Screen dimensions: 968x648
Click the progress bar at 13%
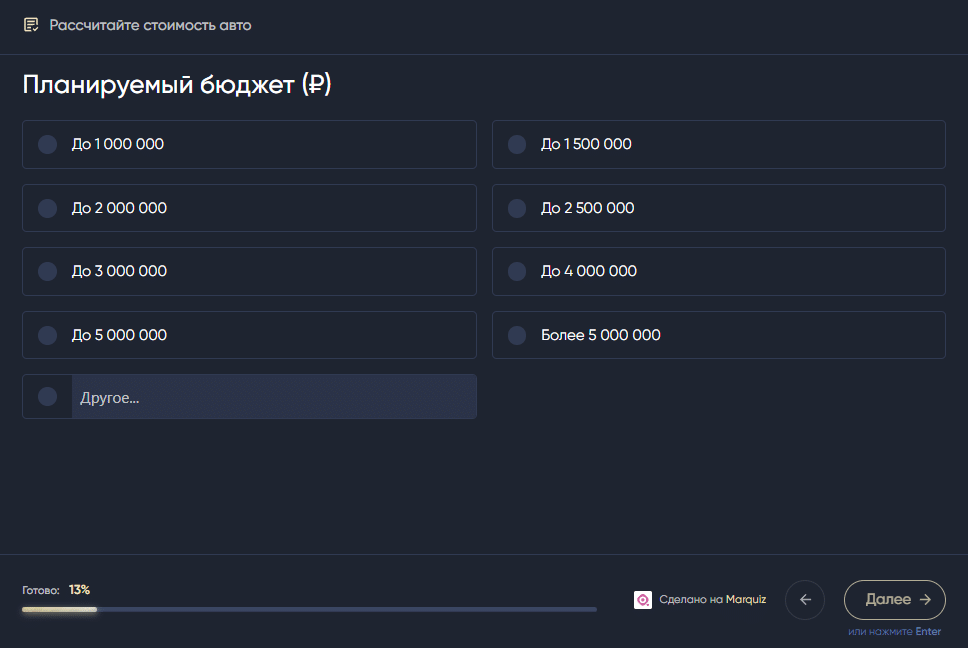(x=309, y=610)
